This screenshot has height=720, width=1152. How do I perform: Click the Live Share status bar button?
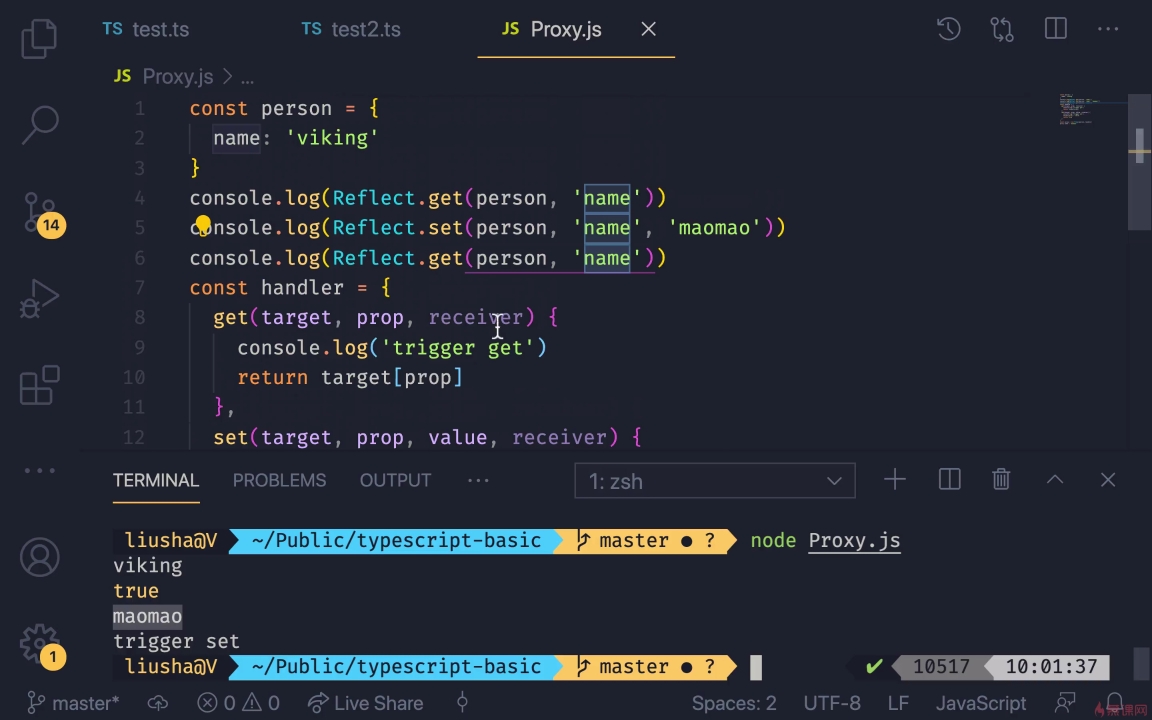(x=365, y=703)
